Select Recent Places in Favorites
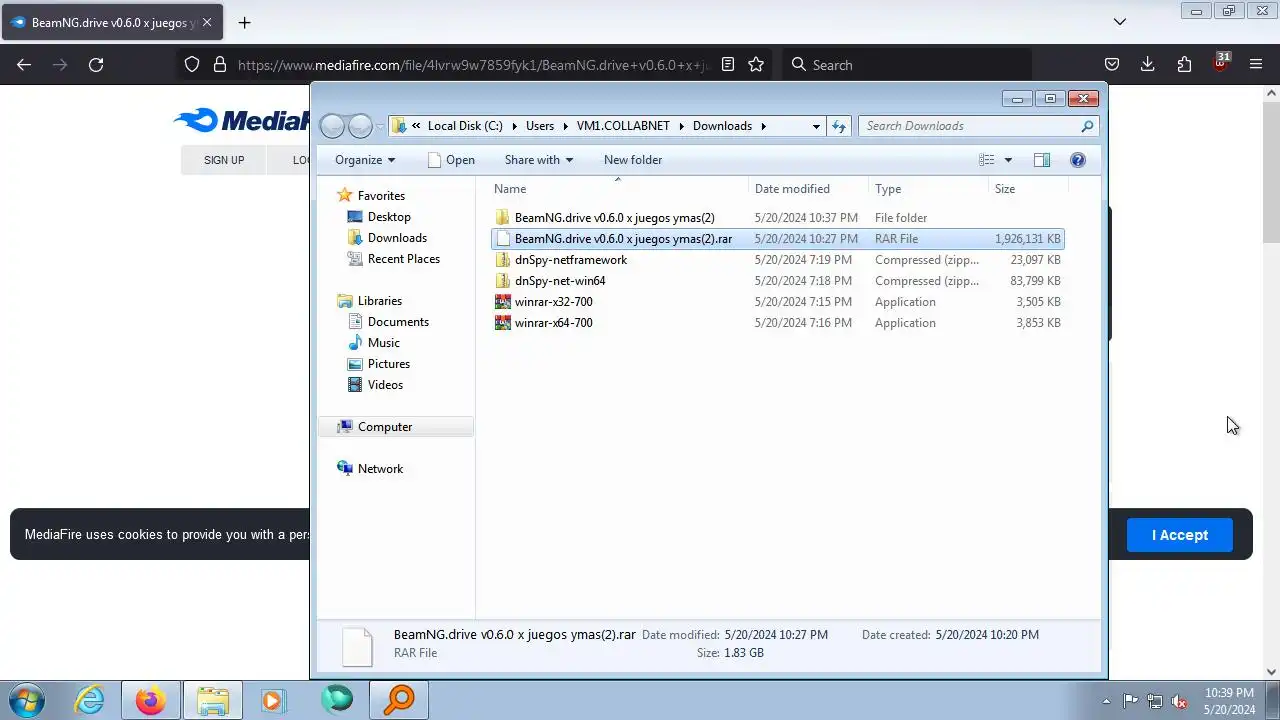 click(x=403, y=259)
